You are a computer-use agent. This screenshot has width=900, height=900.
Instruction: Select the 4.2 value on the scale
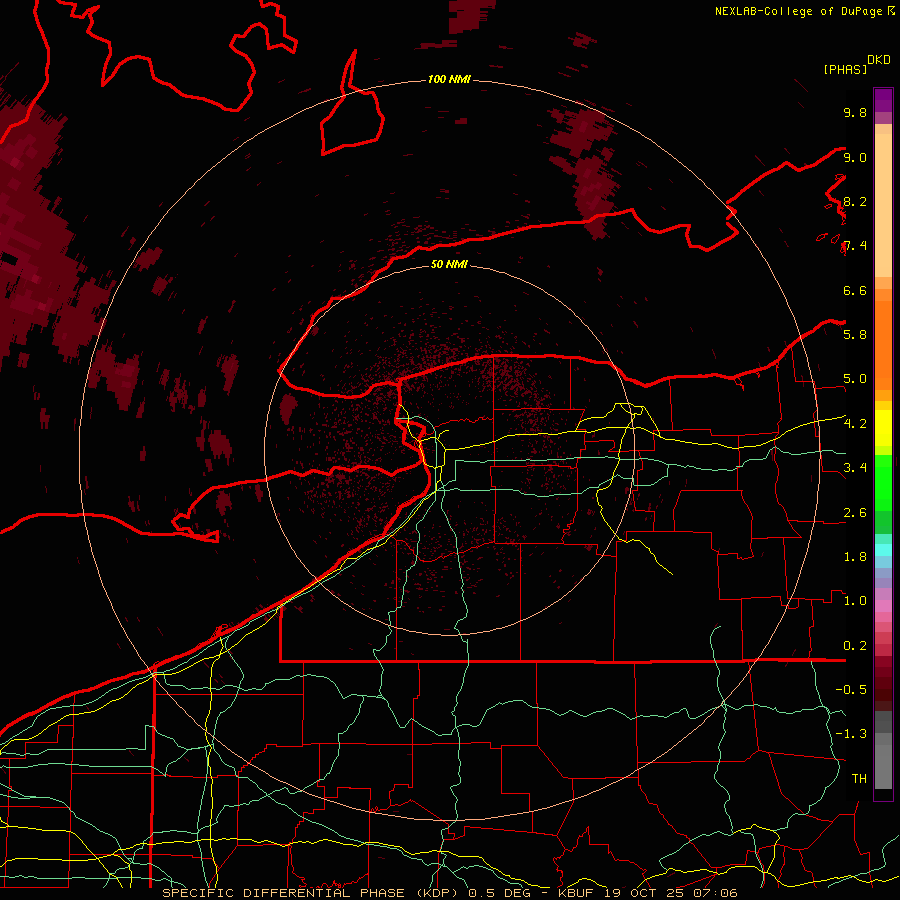pos(855,424)
